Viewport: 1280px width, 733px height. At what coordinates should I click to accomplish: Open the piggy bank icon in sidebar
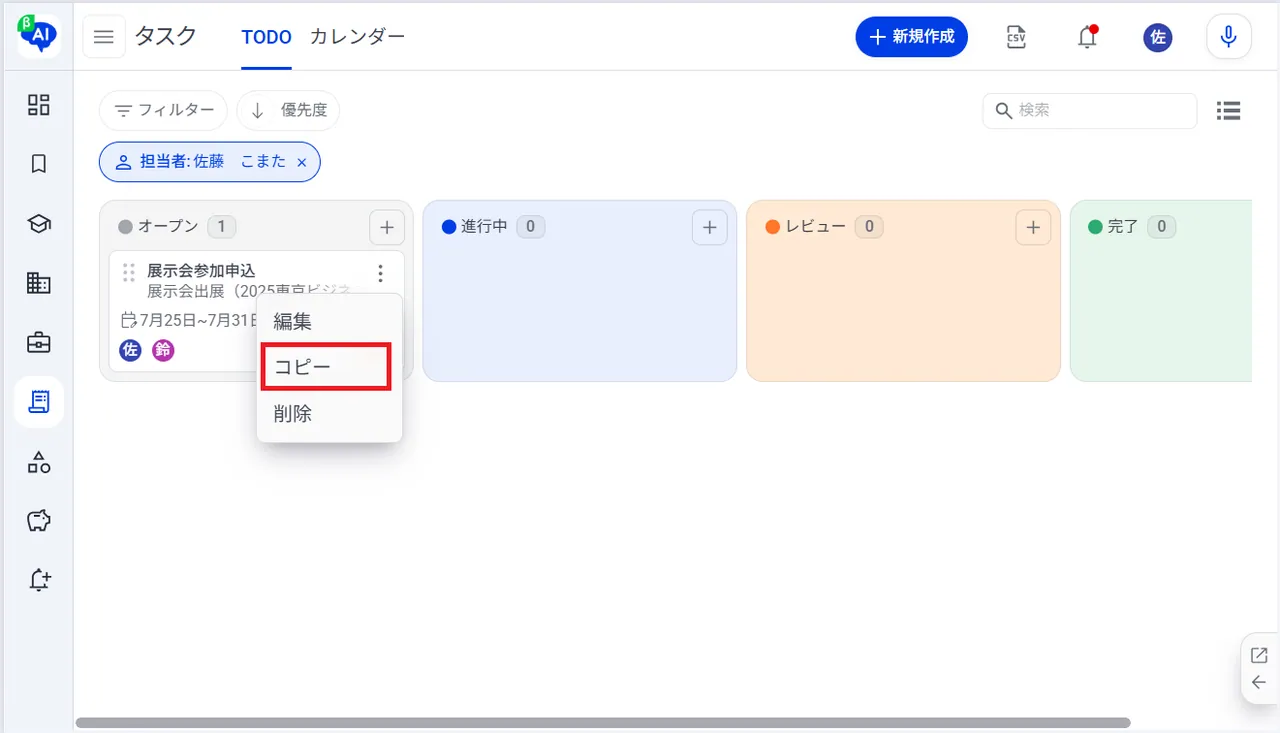click(x=39, y=521)
